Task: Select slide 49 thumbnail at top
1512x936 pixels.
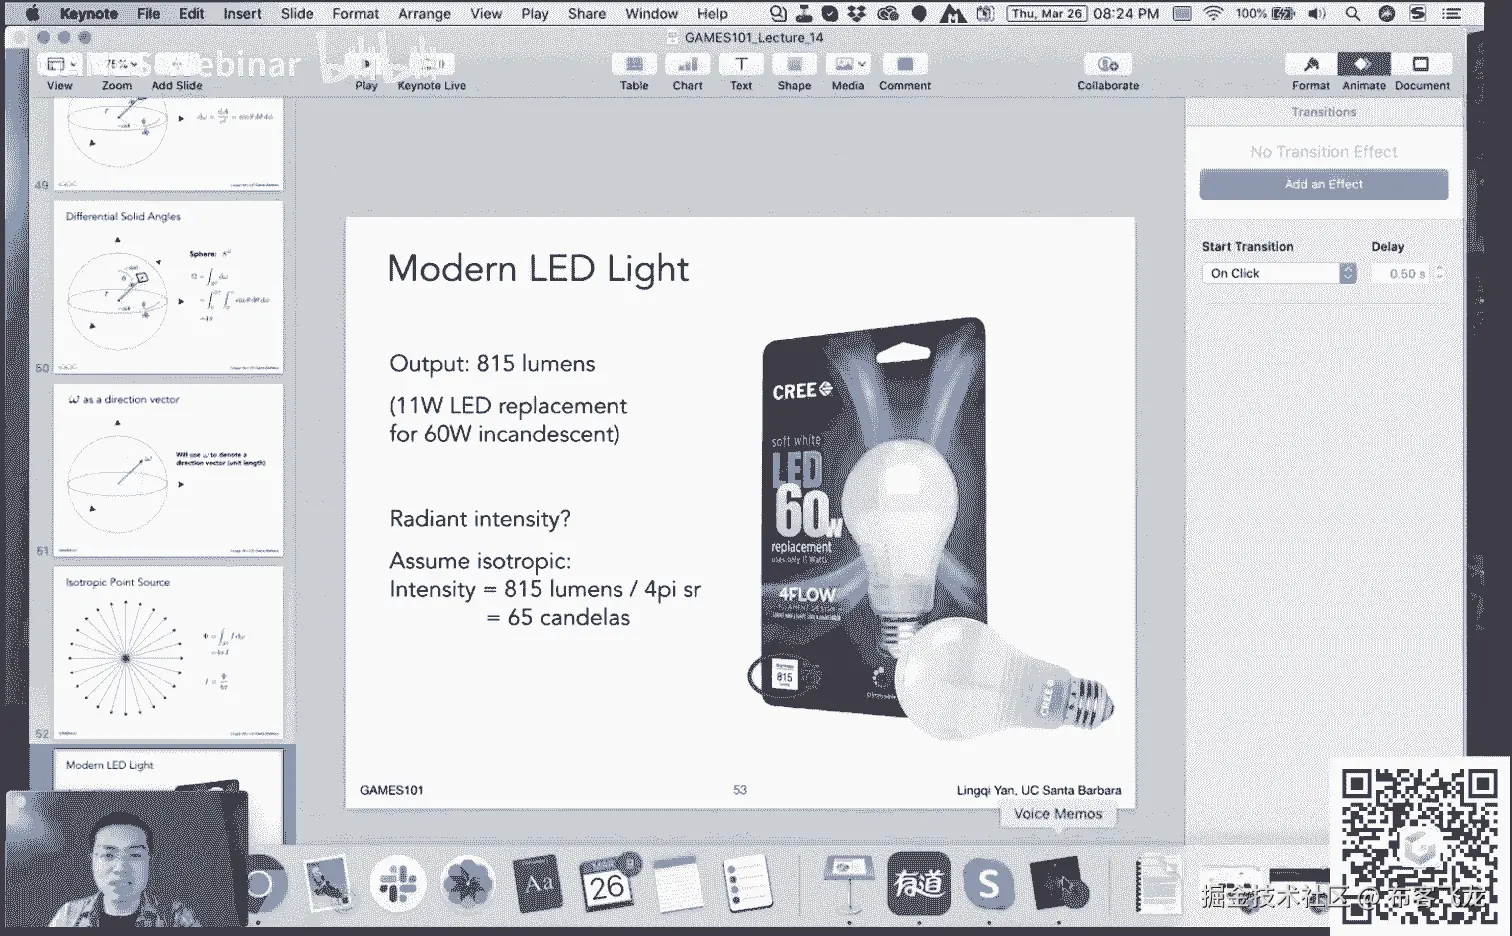Action: click(x=168, y=143)
